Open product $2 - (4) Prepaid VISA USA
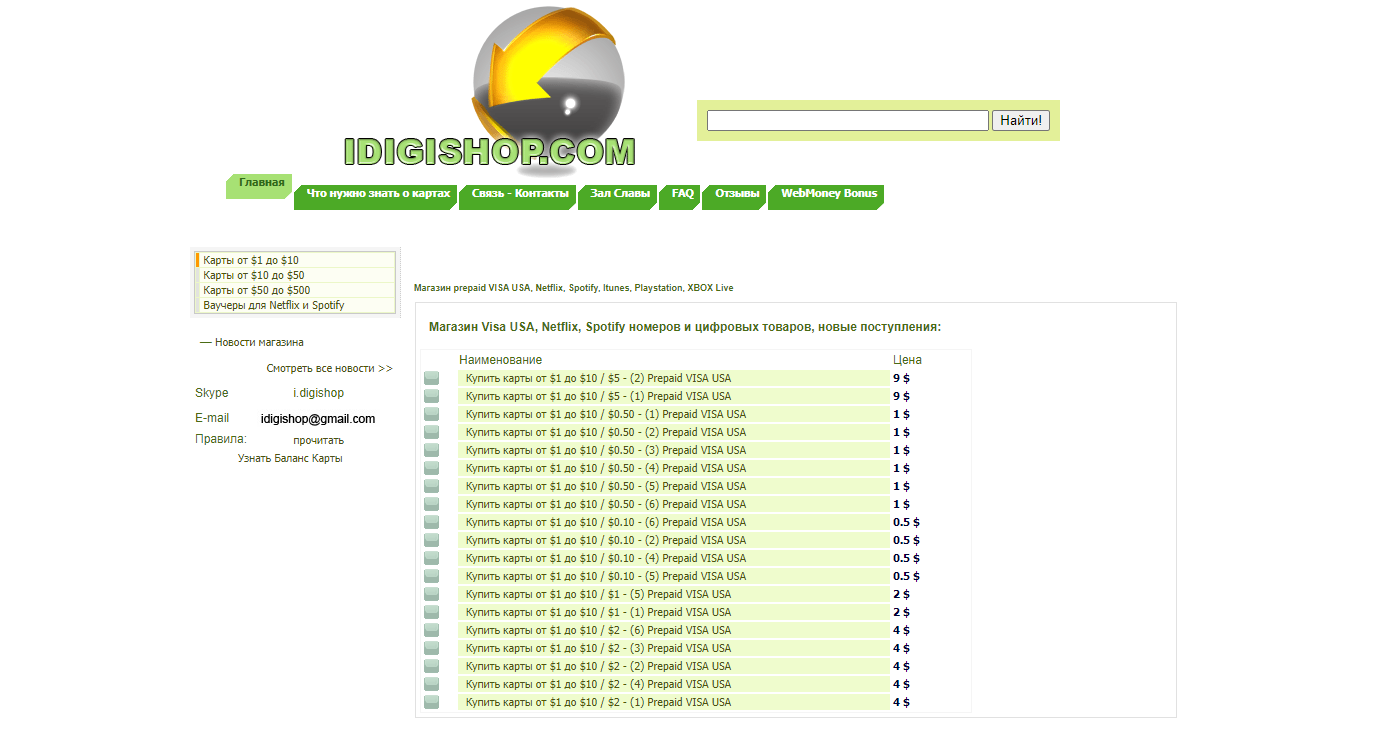 (598, 684)
